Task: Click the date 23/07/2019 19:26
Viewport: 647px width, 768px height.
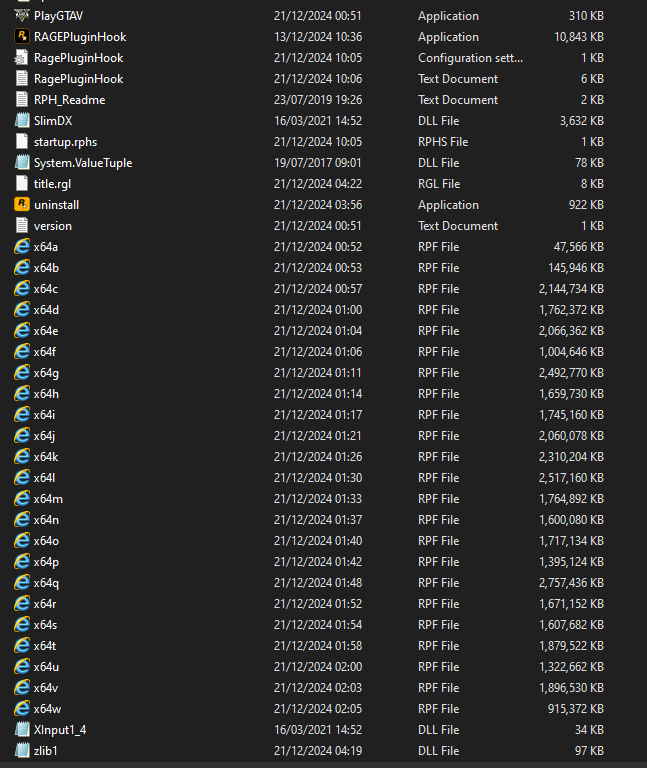Action: click(318, 100)
